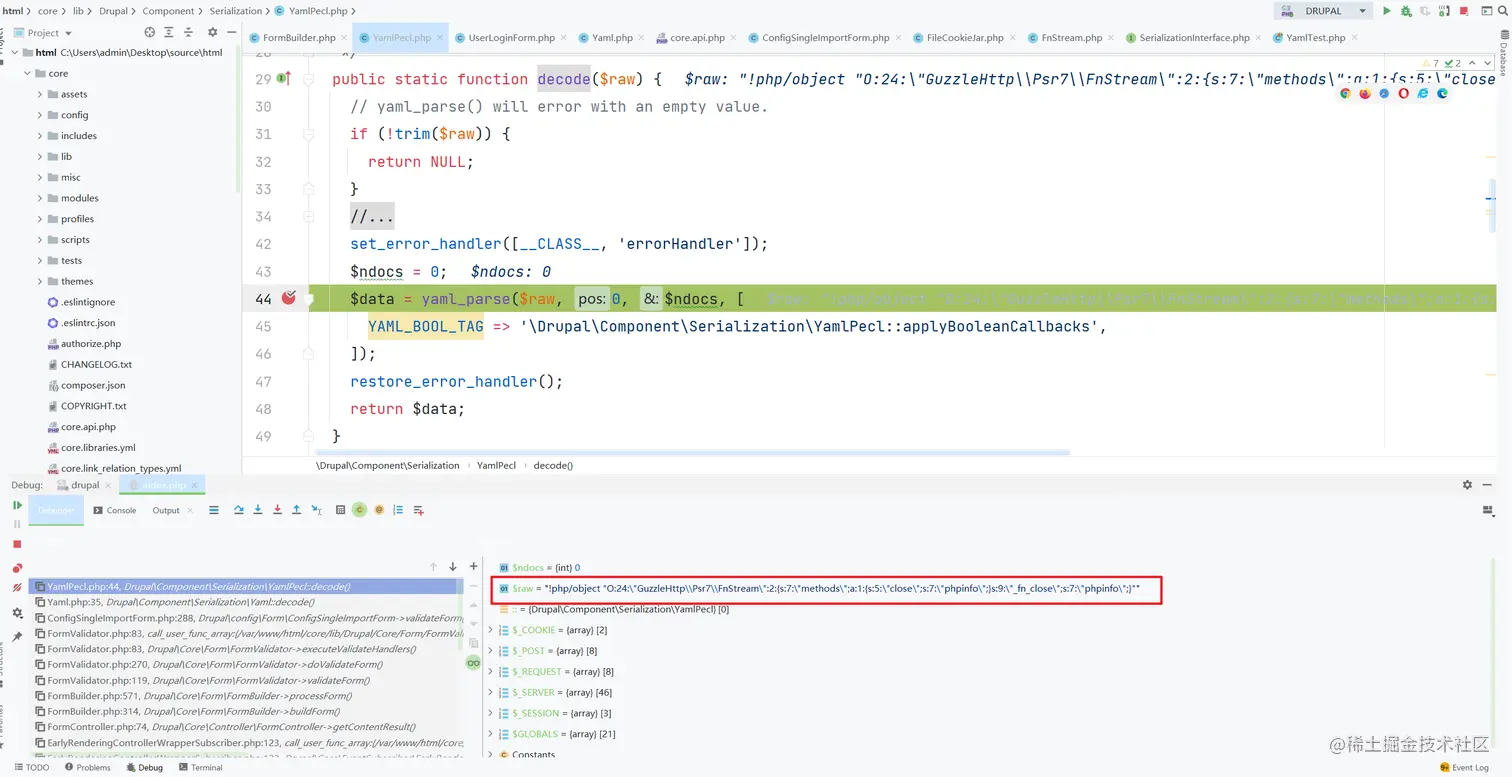Open preview in Opera browser icon
Screen dimensions: 1512x777
point(1404,93)
